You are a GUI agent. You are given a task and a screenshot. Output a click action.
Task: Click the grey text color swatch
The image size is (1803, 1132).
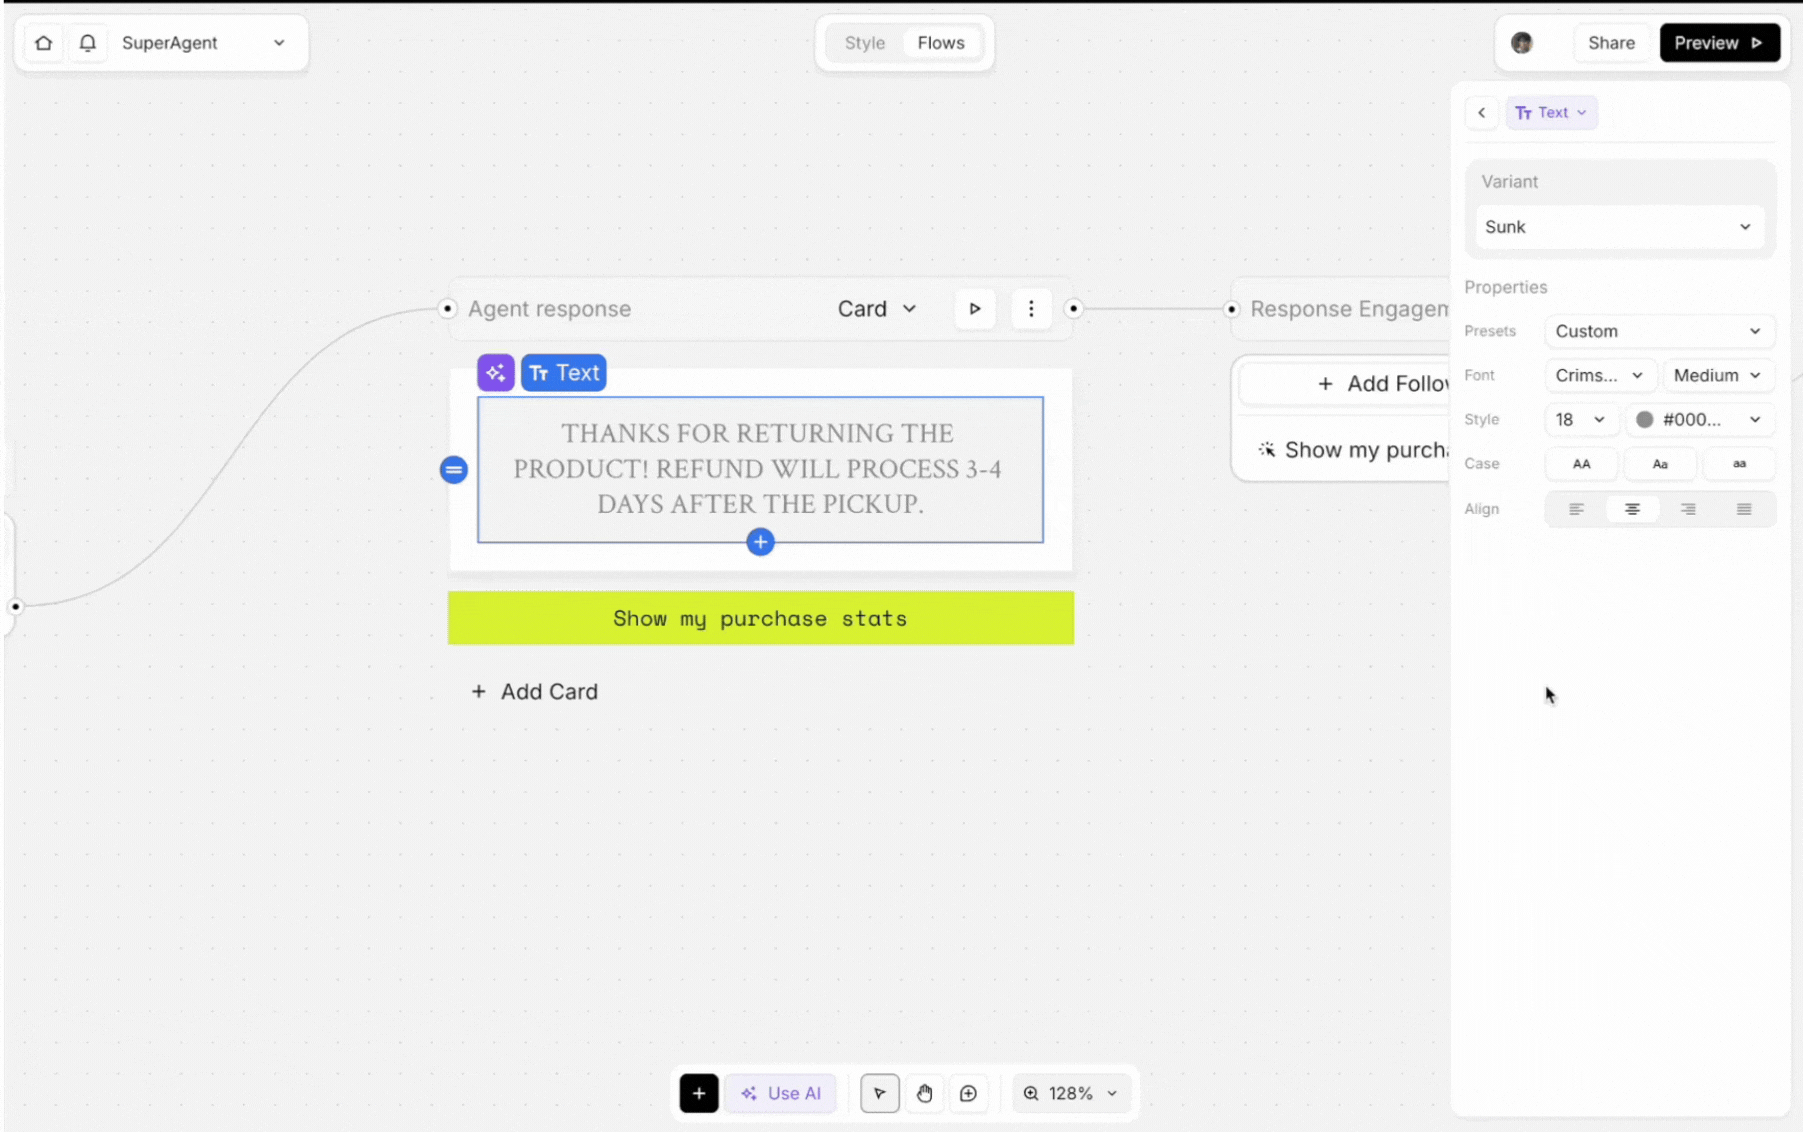point(1644,419)
